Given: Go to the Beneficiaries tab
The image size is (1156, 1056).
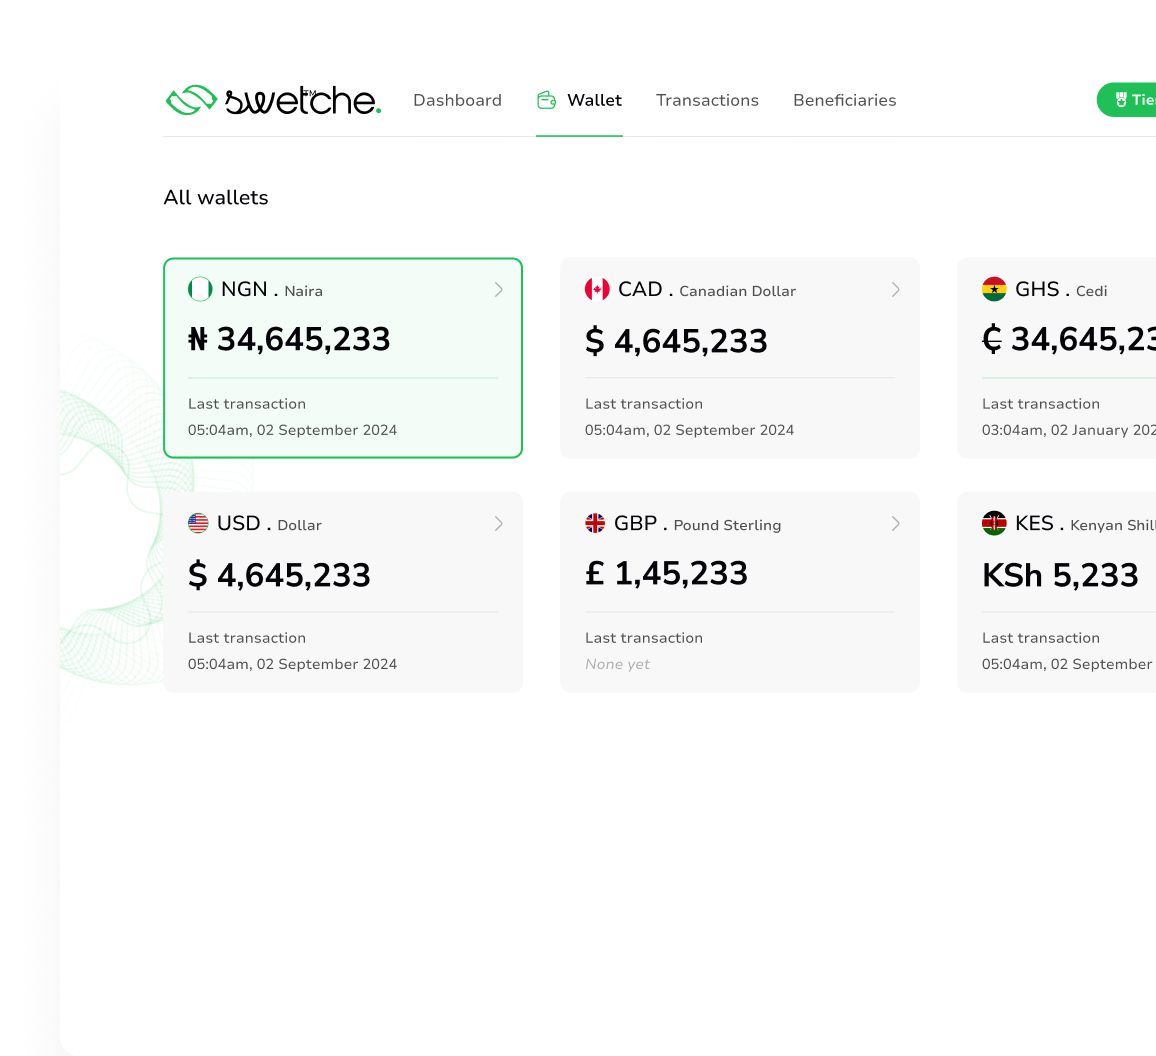Looking at the screenshot, I should 844,100.
